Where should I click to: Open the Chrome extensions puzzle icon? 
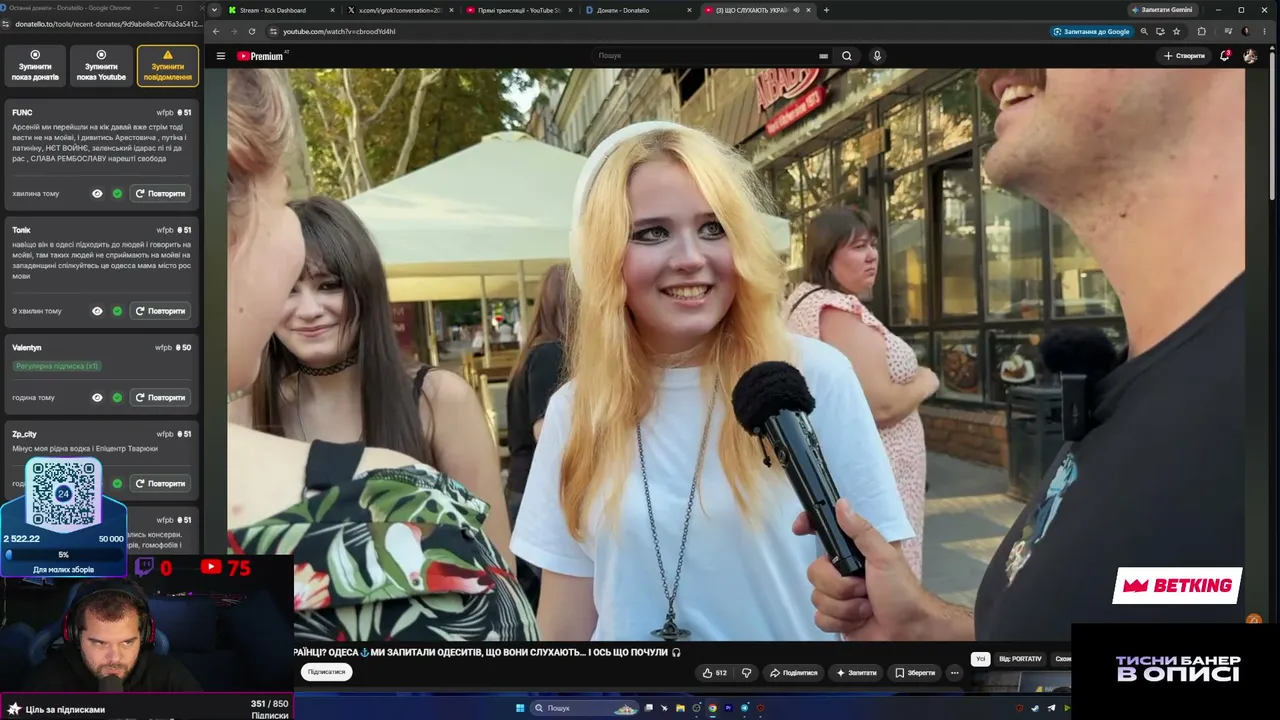pyautogui.click(x=1202, y=31)
